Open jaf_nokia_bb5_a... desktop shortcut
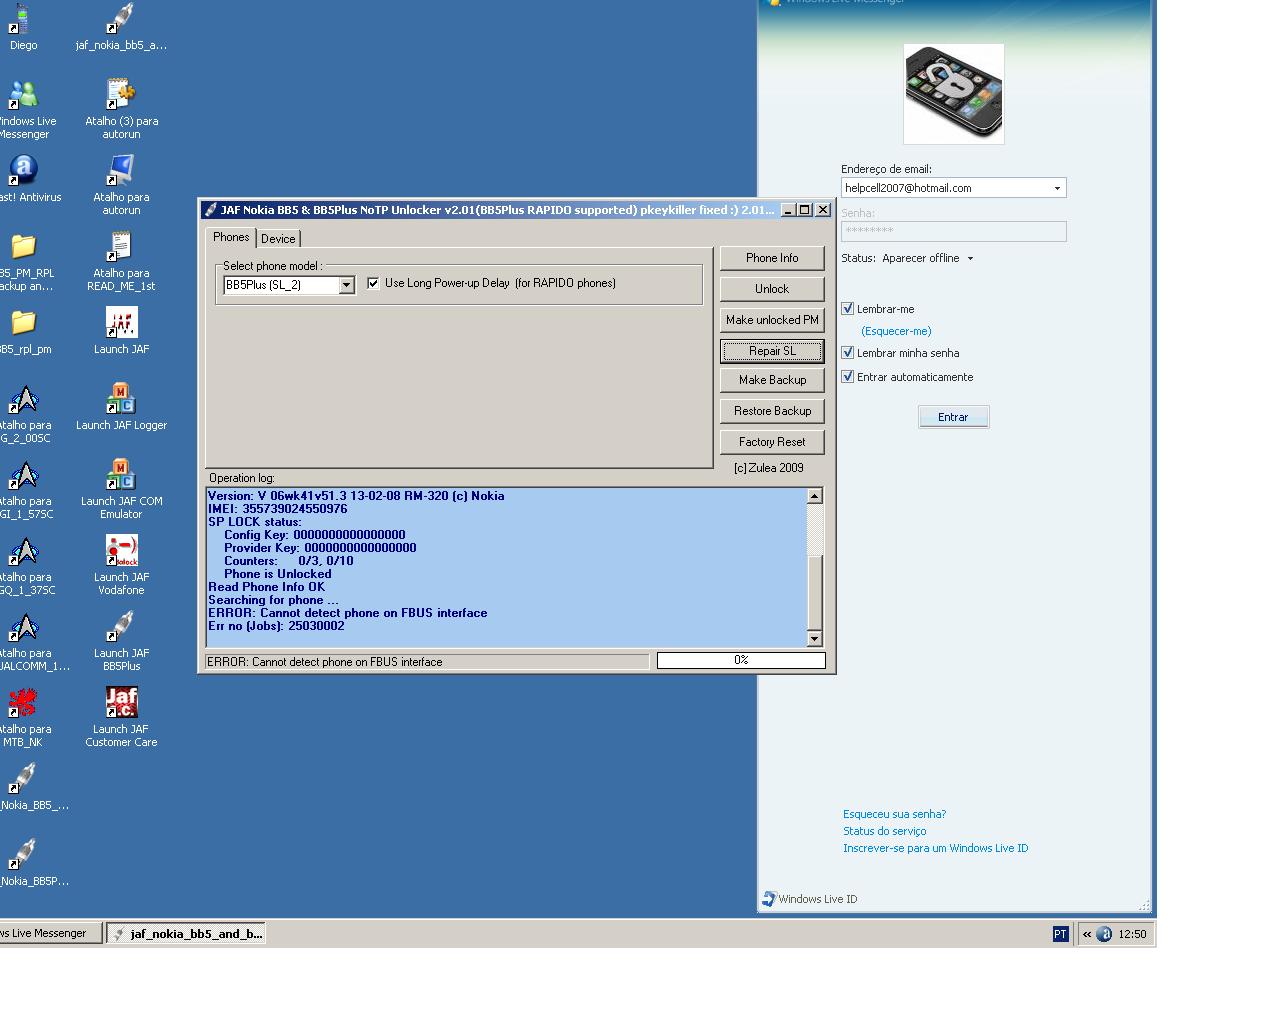Screen dimensions: 1280x1024 pos(121,27)
